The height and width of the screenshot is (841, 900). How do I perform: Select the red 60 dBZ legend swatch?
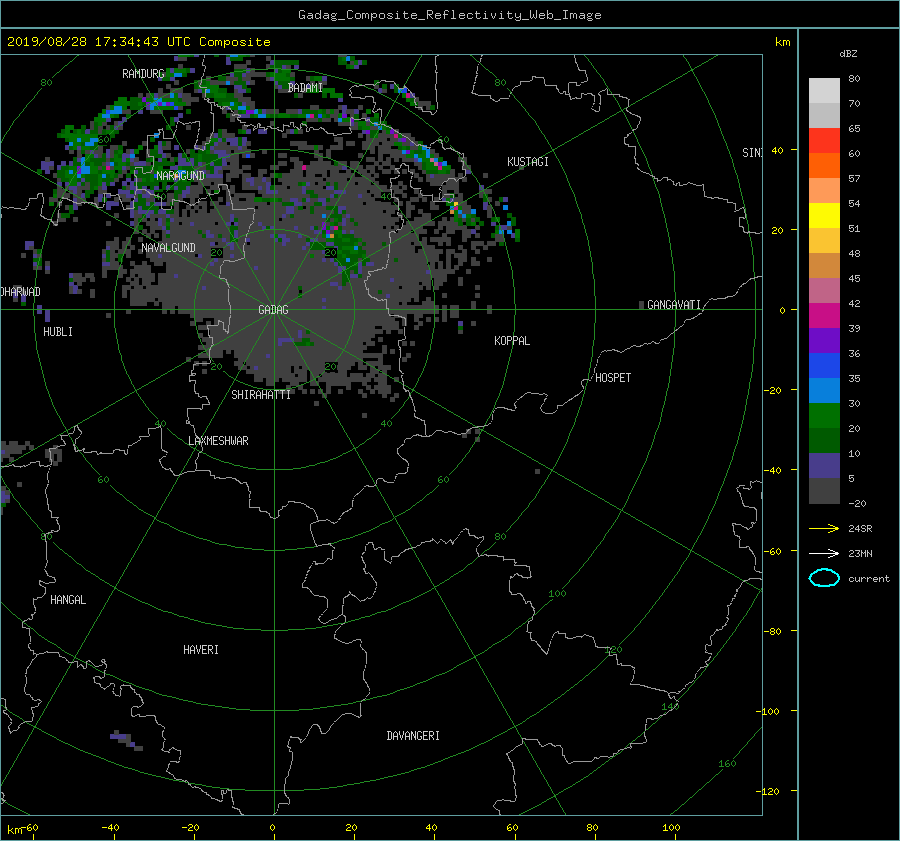(x=824, y=141)
